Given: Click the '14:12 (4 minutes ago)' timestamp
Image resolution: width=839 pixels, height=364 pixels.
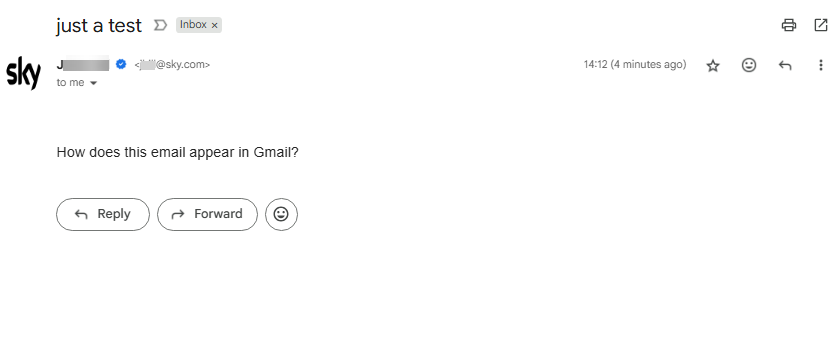Looking at the screenshot, I should click(x=635, y=65).
